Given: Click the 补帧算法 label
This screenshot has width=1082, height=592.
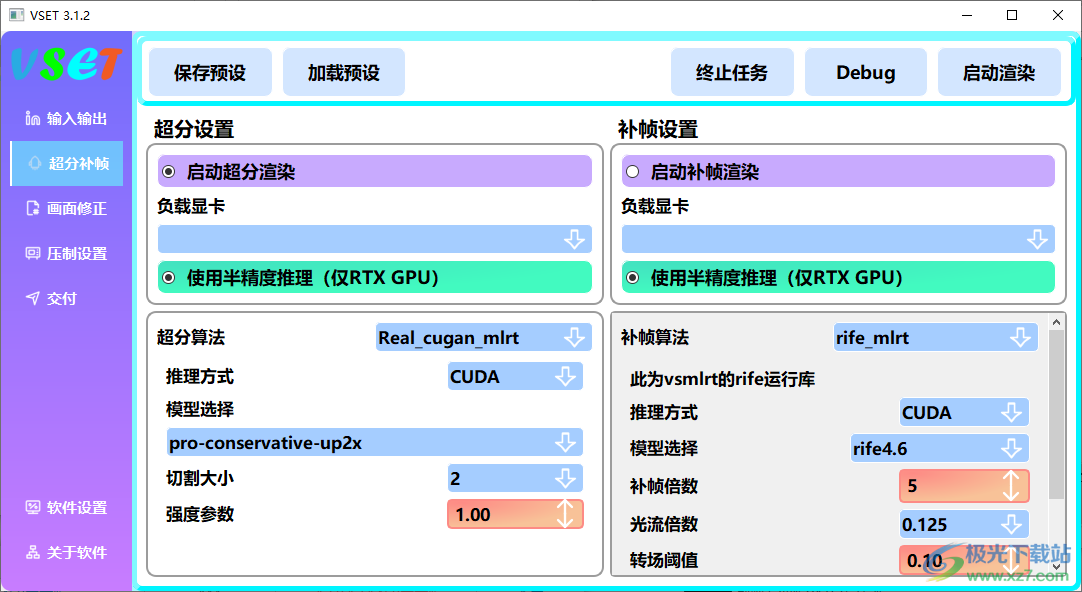Looking at the screenshot, I should click(x=655, y=337).
